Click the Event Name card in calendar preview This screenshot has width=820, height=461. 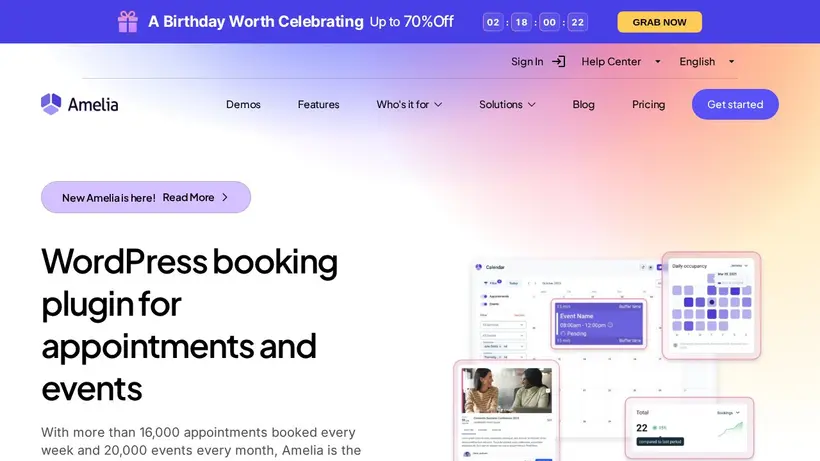[599, 324]
